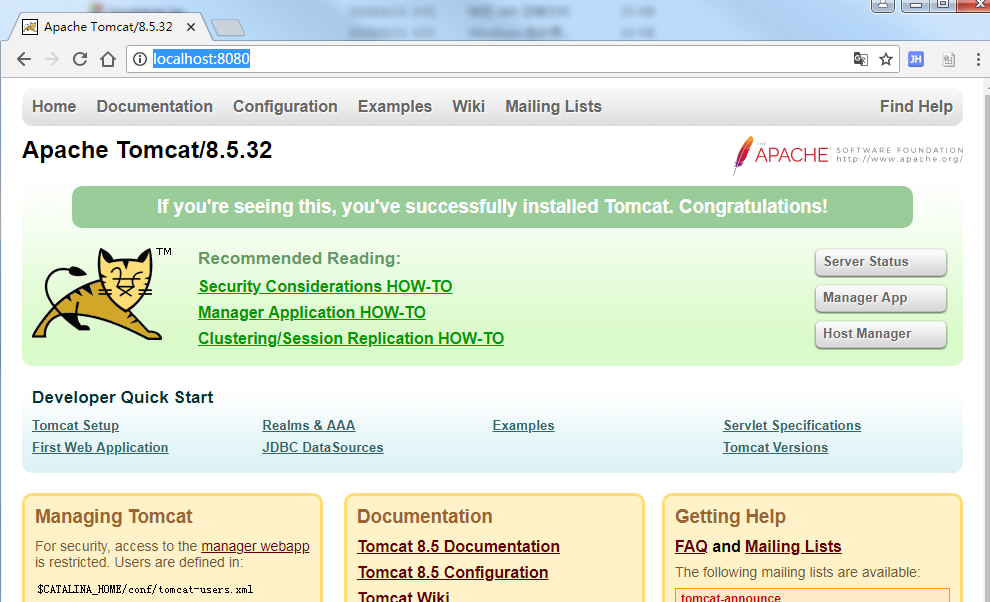This screenshot has height=602, width=990.
Task: Open the First Web Application link
Action: pyautogui.click(x=100, y=447)
